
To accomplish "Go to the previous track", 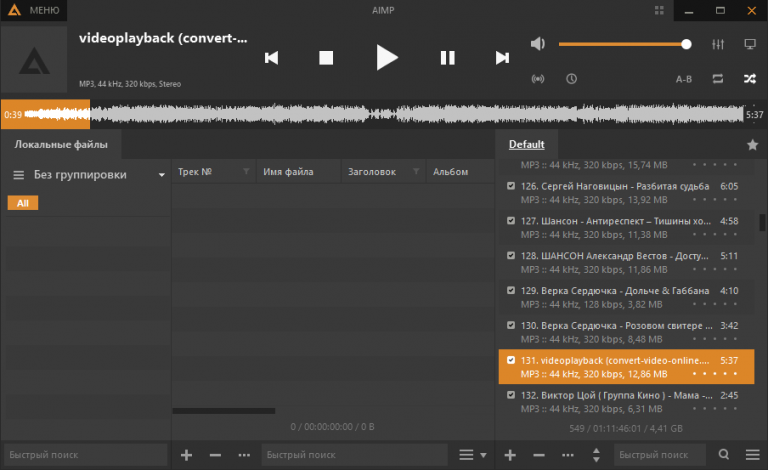I will click(271, 58).
